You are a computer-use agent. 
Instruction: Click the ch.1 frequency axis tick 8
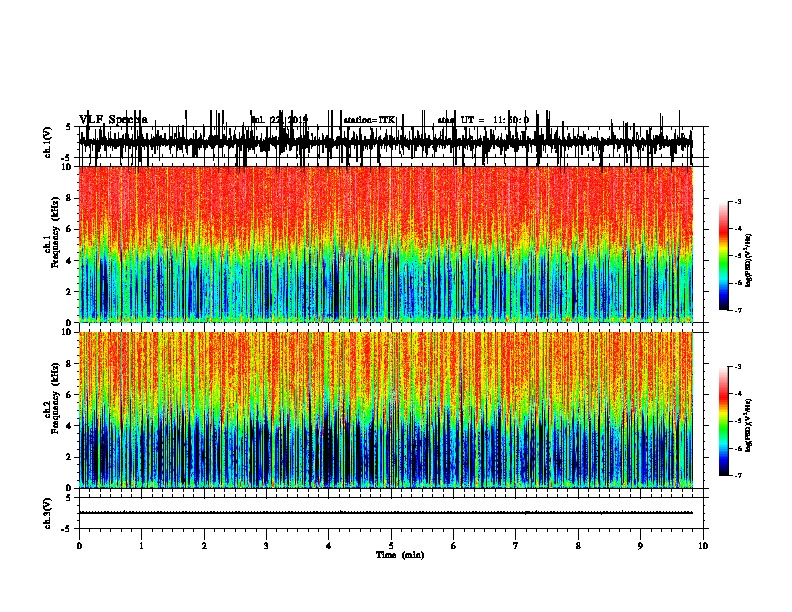70,198
